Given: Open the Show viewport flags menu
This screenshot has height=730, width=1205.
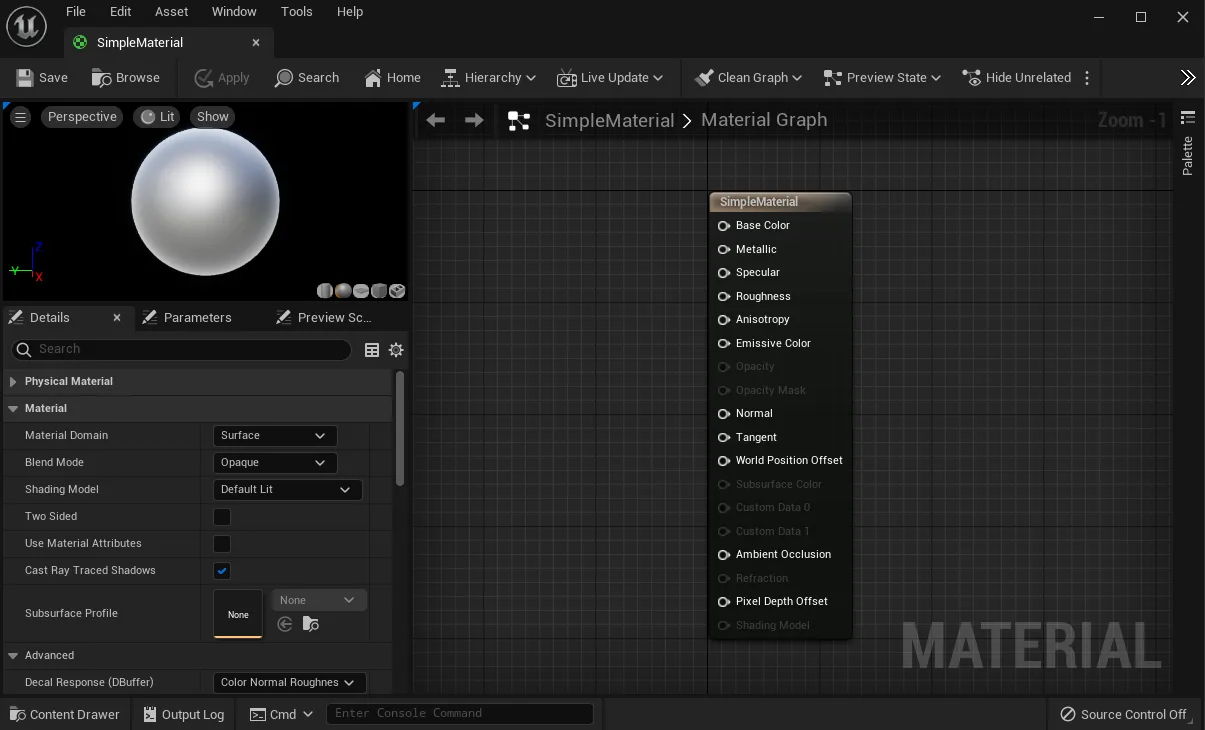Looking at the screenshot, I should 213,117.
